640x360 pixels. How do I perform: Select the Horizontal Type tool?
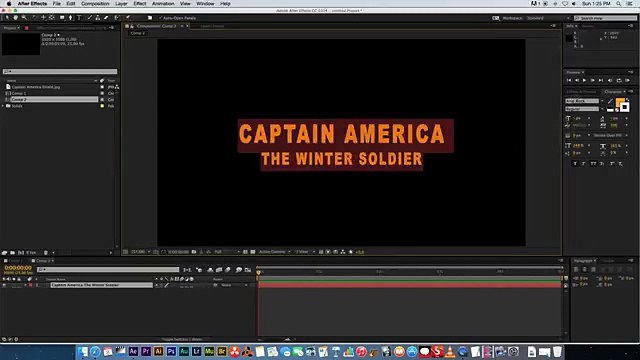(x=79, y=18)
